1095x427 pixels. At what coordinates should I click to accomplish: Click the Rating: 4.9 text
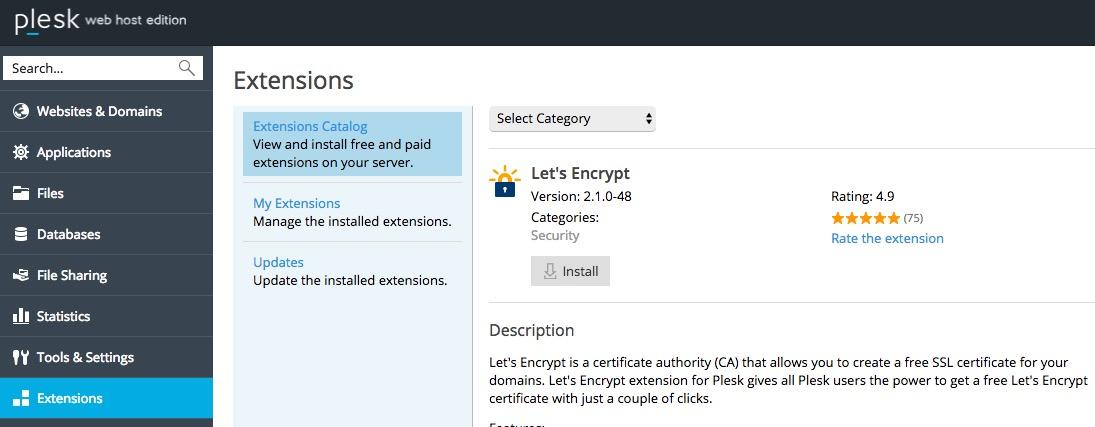862,196
